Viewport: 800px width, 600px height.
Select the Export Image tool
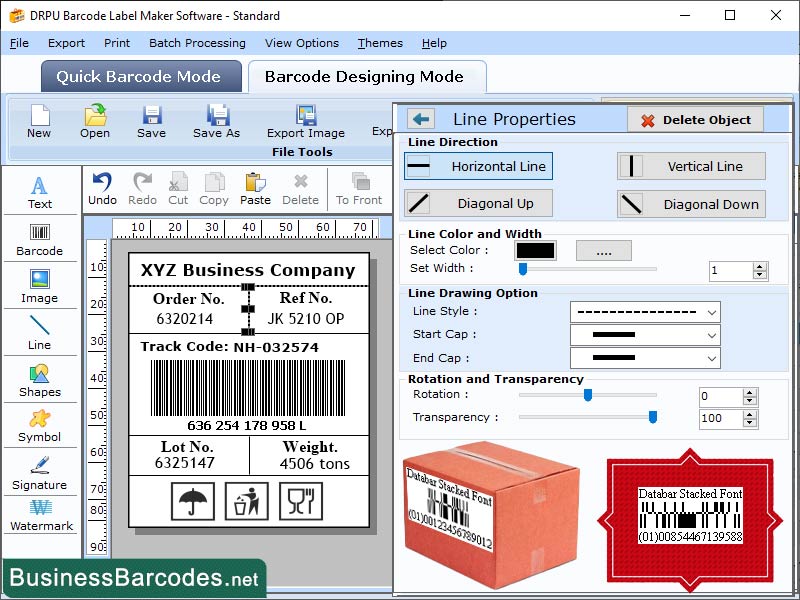[305, 123]
